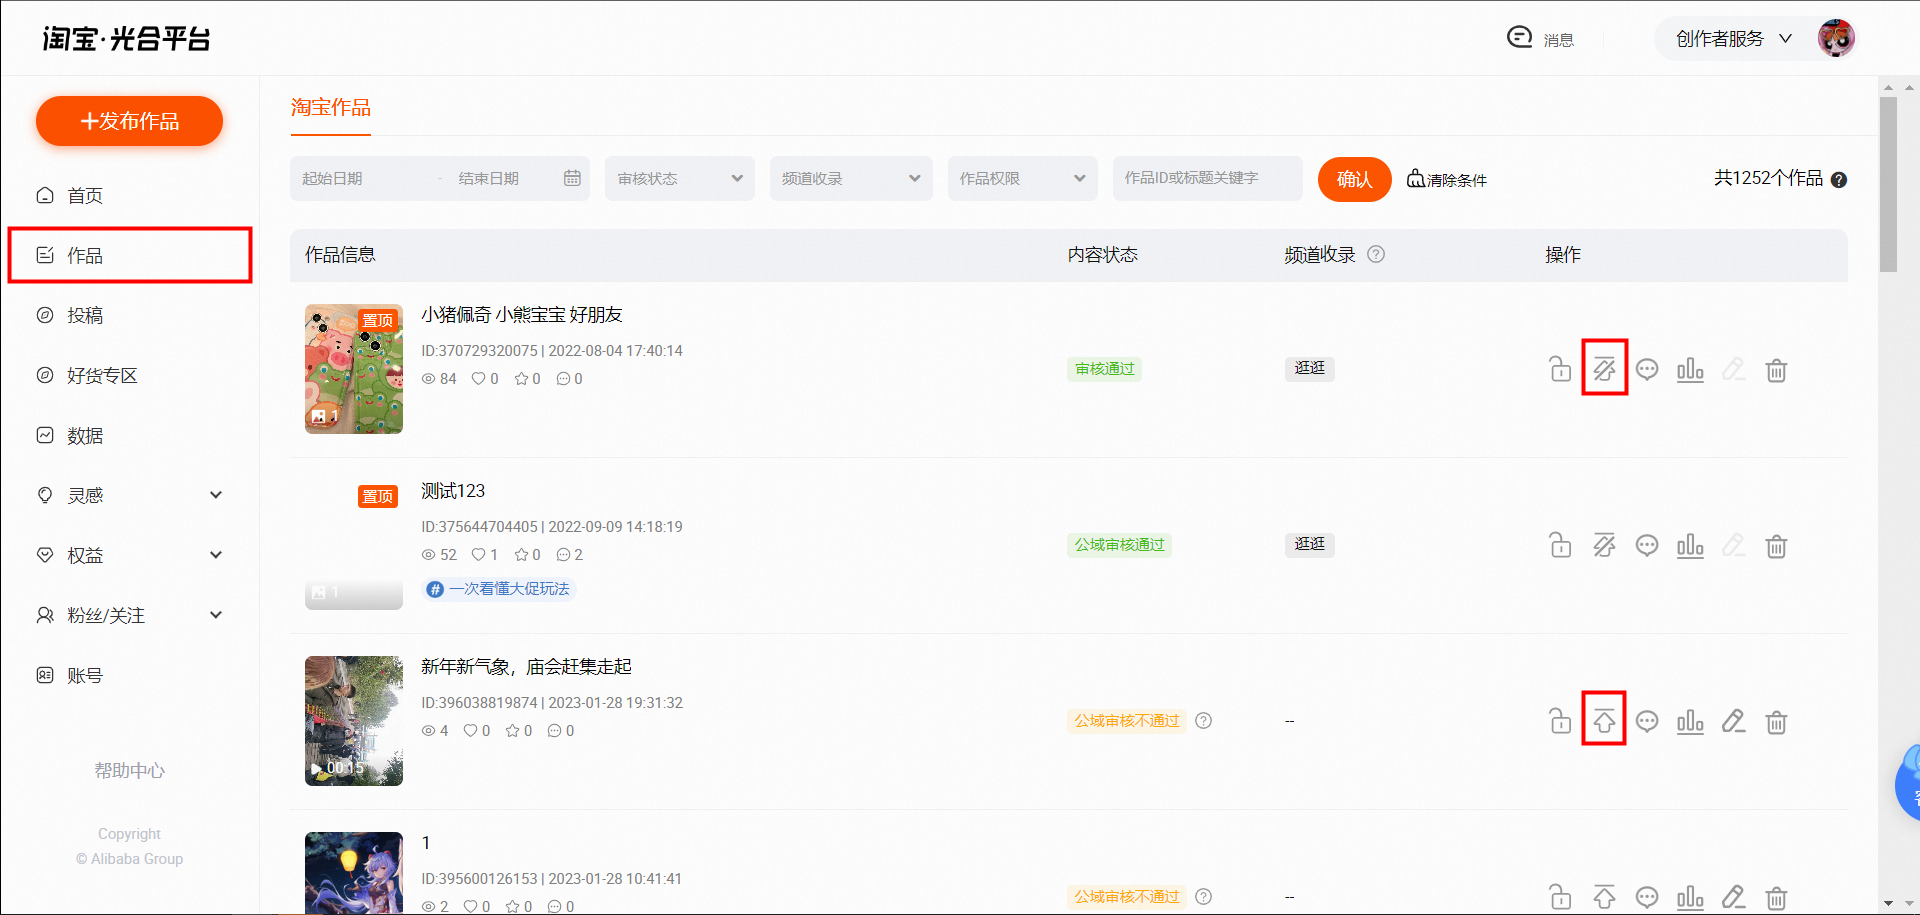
Task: Click the 公域审核通过 status tag
Action: point(1120,545)
